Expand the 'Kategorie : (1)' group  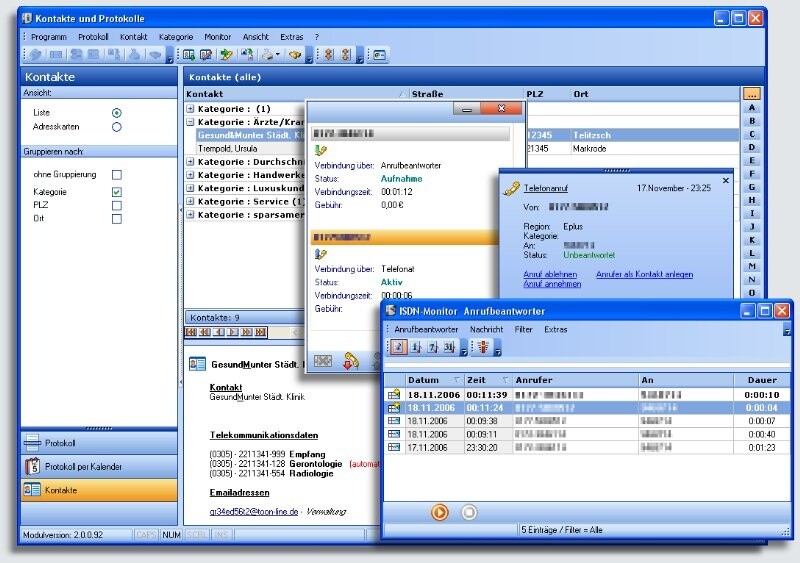pyautogui.click(x=190, y=109)
